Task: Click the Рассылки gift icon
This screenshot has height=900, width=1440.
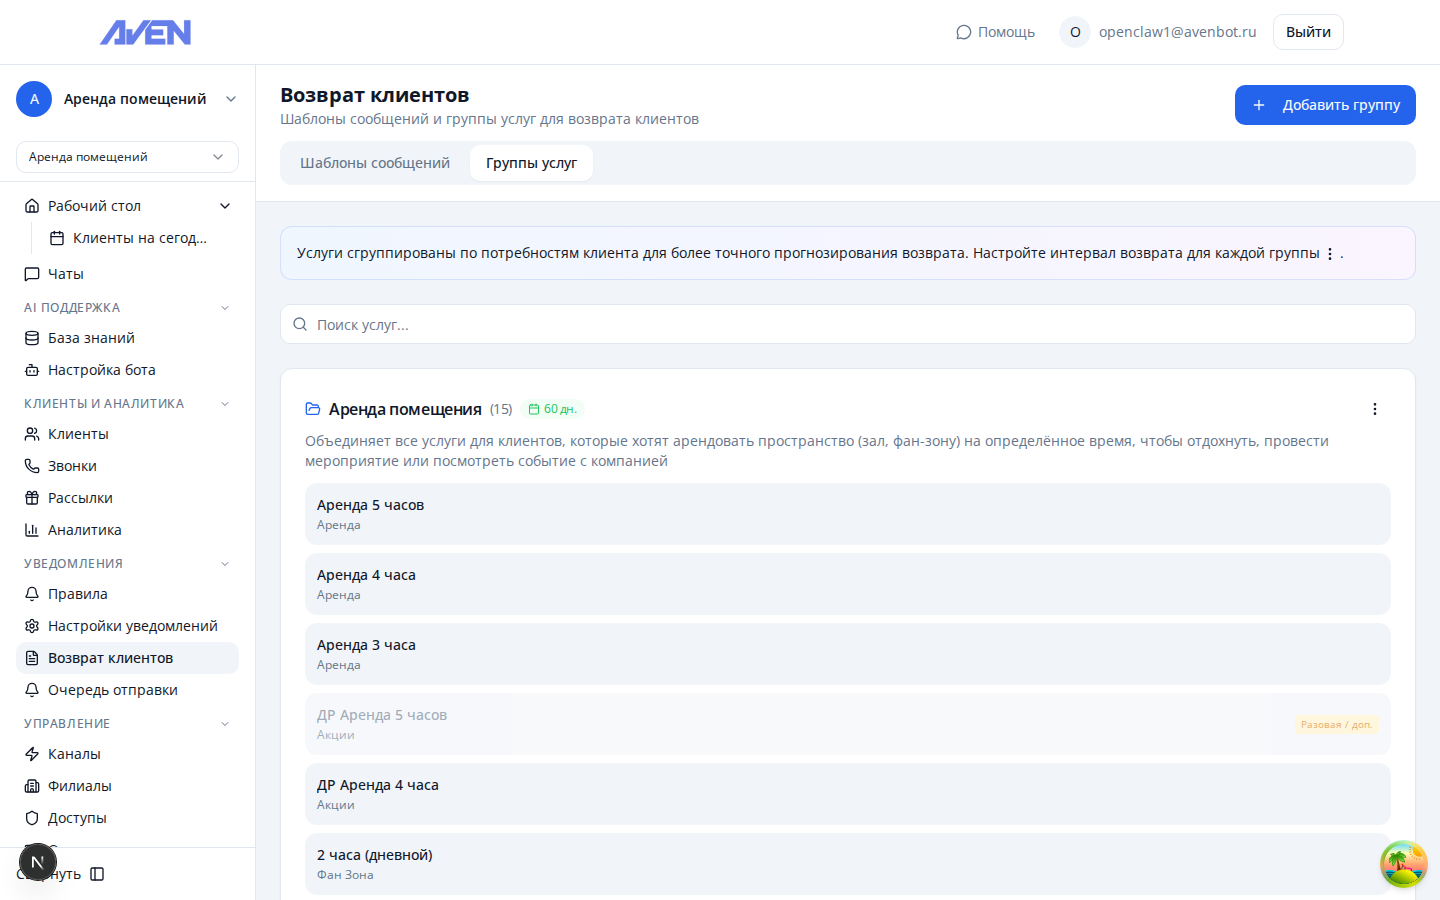Action: click(32, 498)
